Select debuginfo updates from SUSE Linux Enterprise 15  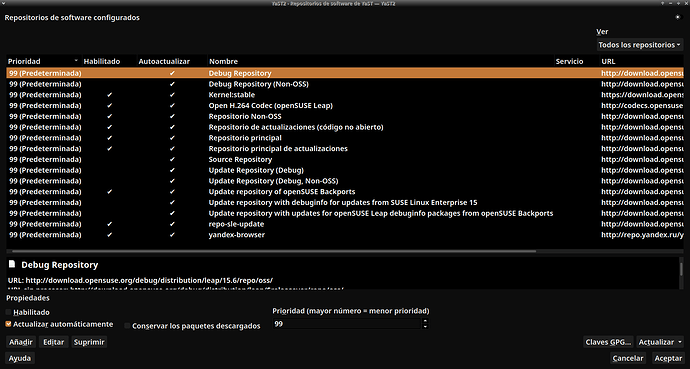click(345, 202)
